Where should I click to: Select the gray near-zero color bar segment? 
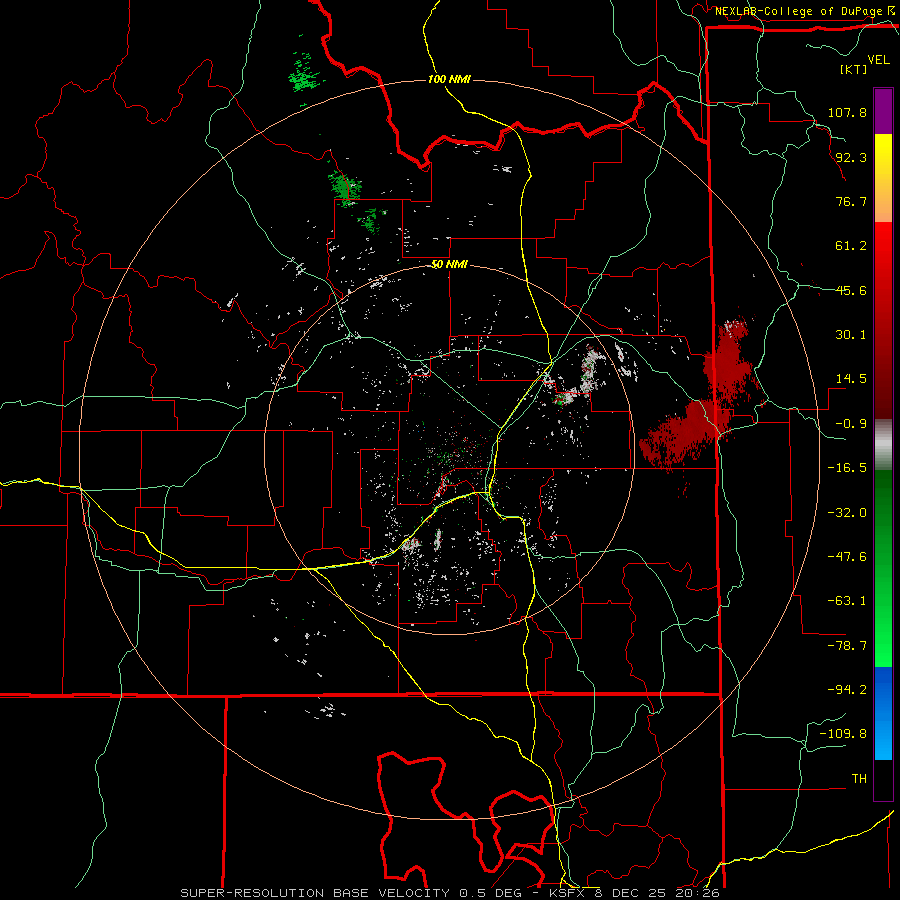[x=883, y=445]
